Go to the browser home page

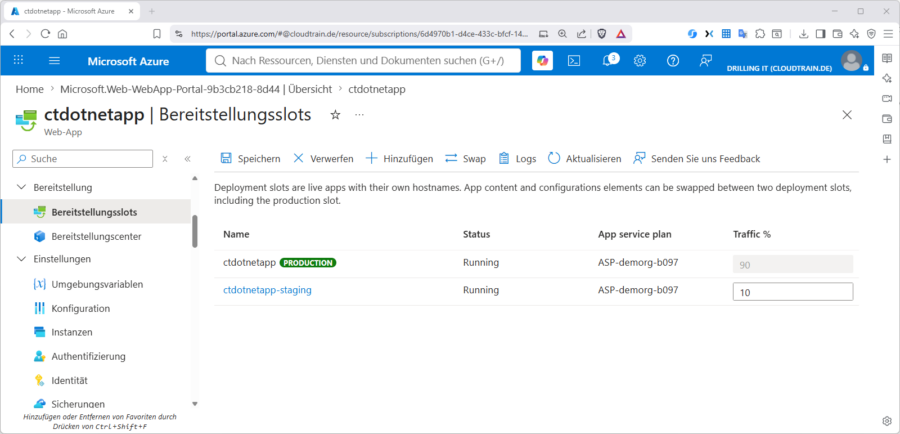point(63,34)
